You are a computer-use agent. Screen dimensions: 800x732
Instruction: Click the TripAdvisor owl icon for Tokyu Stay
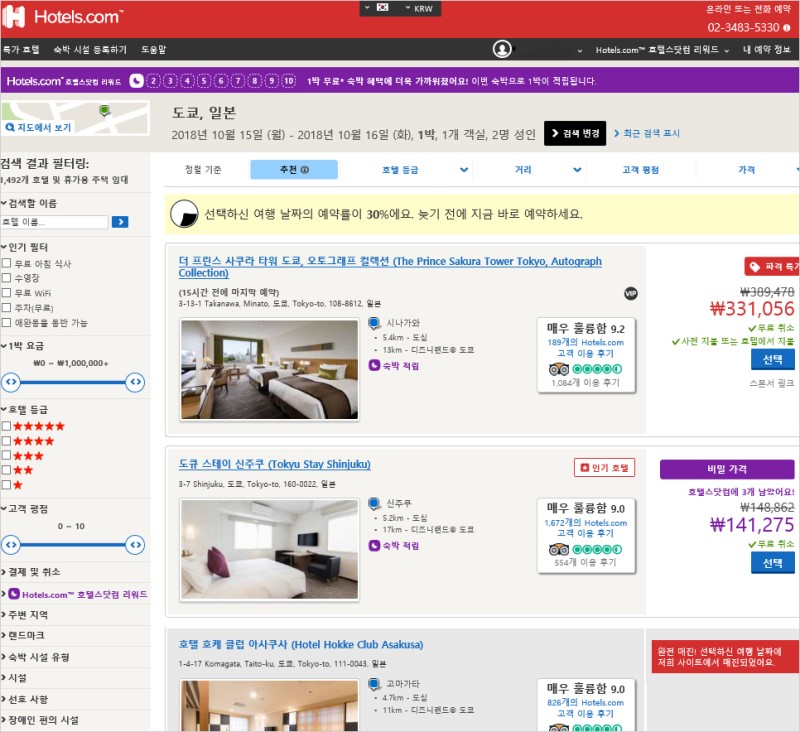[x=559, y=549]
